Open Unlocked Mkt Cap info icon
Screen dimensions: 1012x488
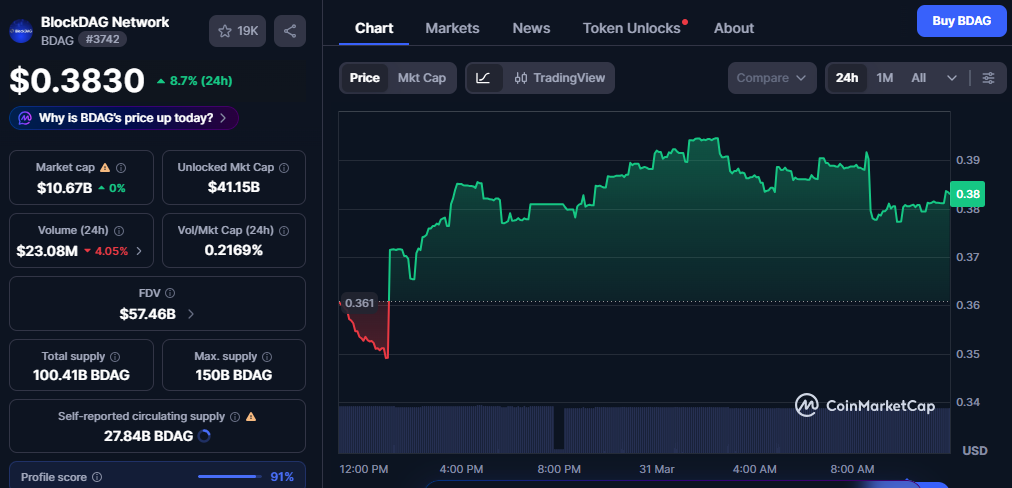284,168
